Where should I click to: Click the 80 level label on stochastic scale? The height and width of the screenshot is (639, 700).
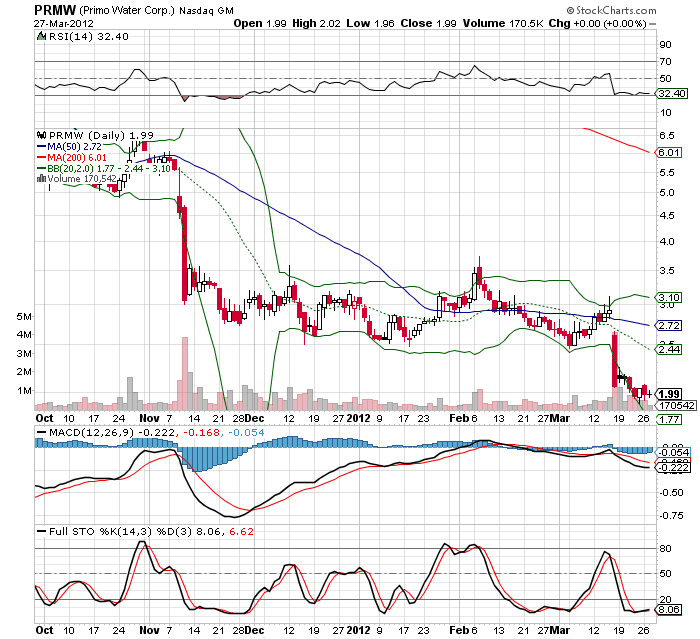[665, 548]
